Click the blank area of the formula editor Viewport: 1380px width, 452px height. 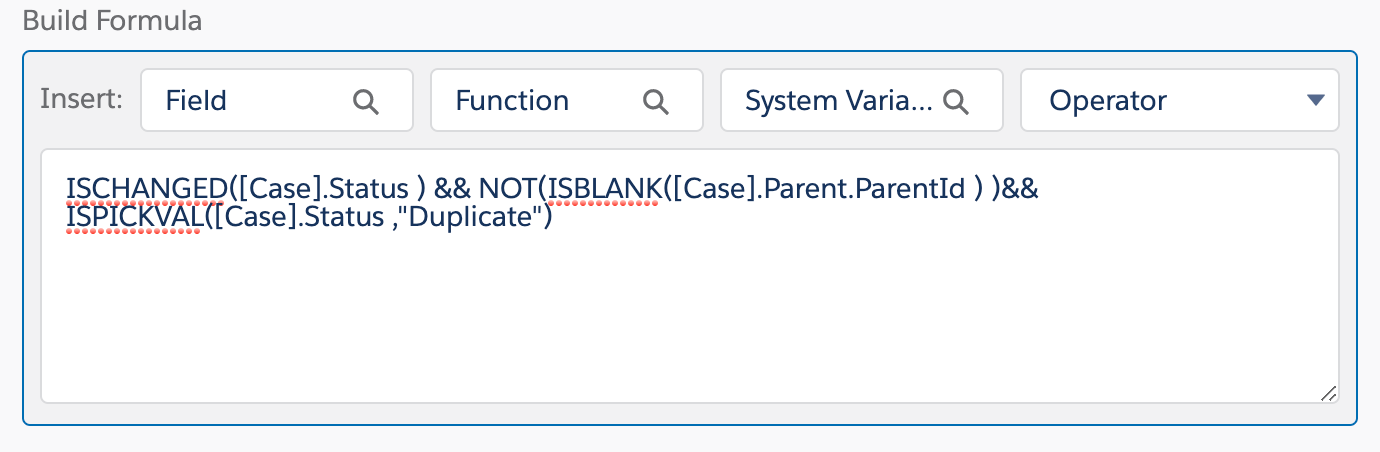(x=688, y=320)
